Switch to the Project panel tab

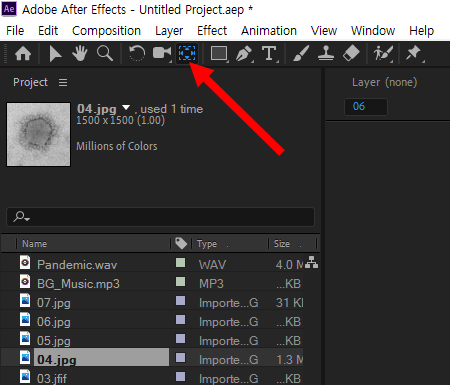[x=30, y=82]
